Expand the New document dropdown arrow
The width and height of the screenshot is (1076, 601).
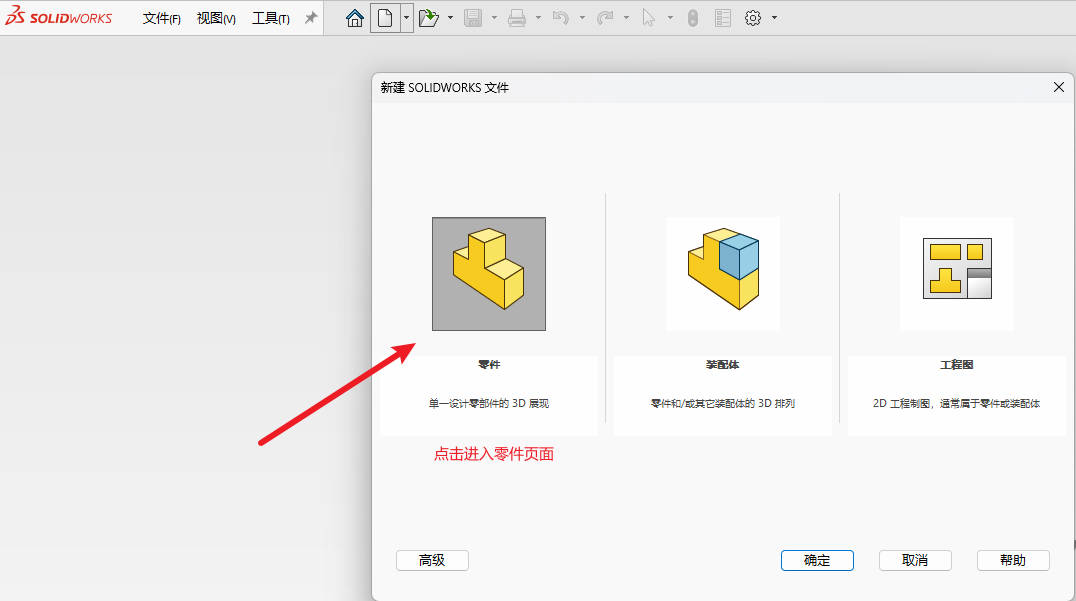tap(406, 18)
